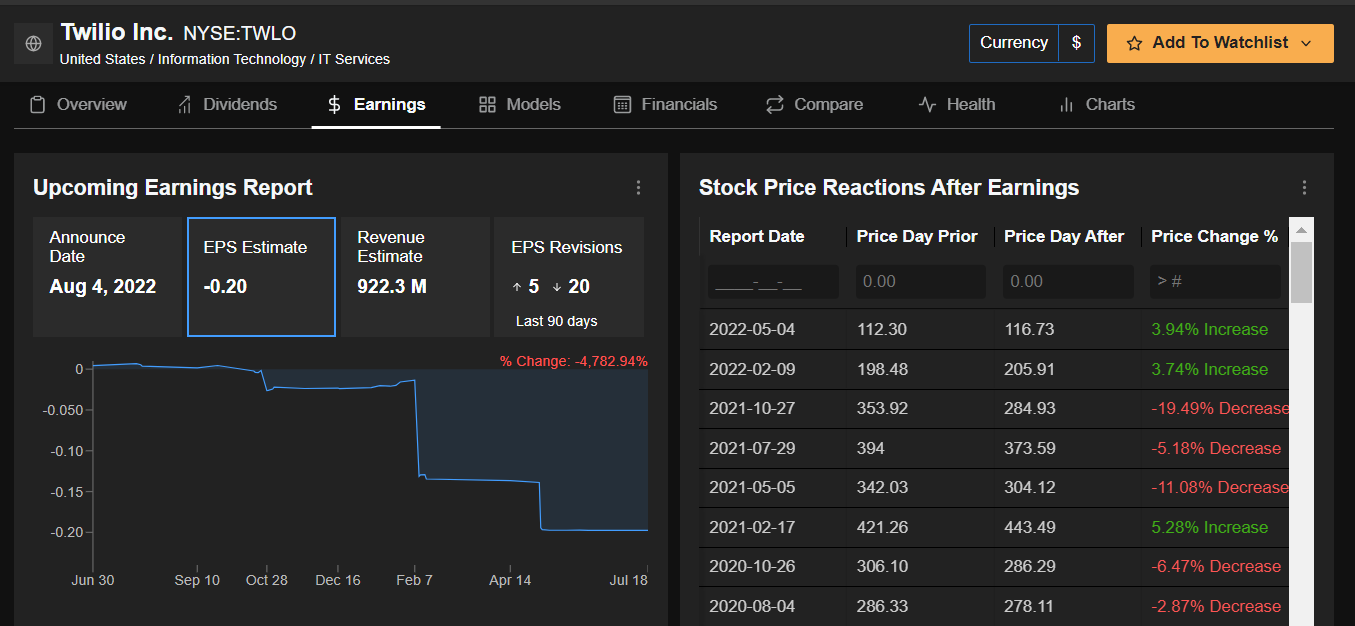Click the Overview clipboard icon

[38, 105]
